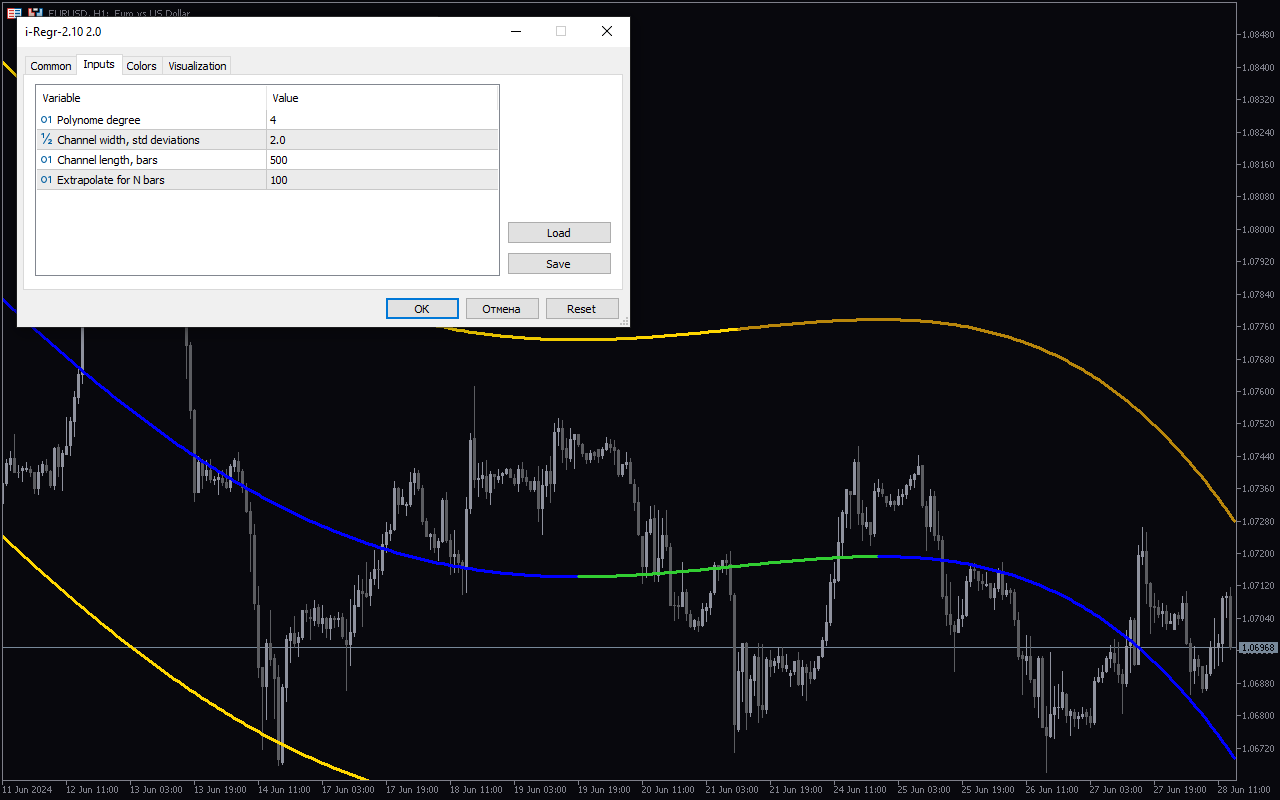Click the OK button
Screen dimensions: 1280x800
(x=422, y=309)
